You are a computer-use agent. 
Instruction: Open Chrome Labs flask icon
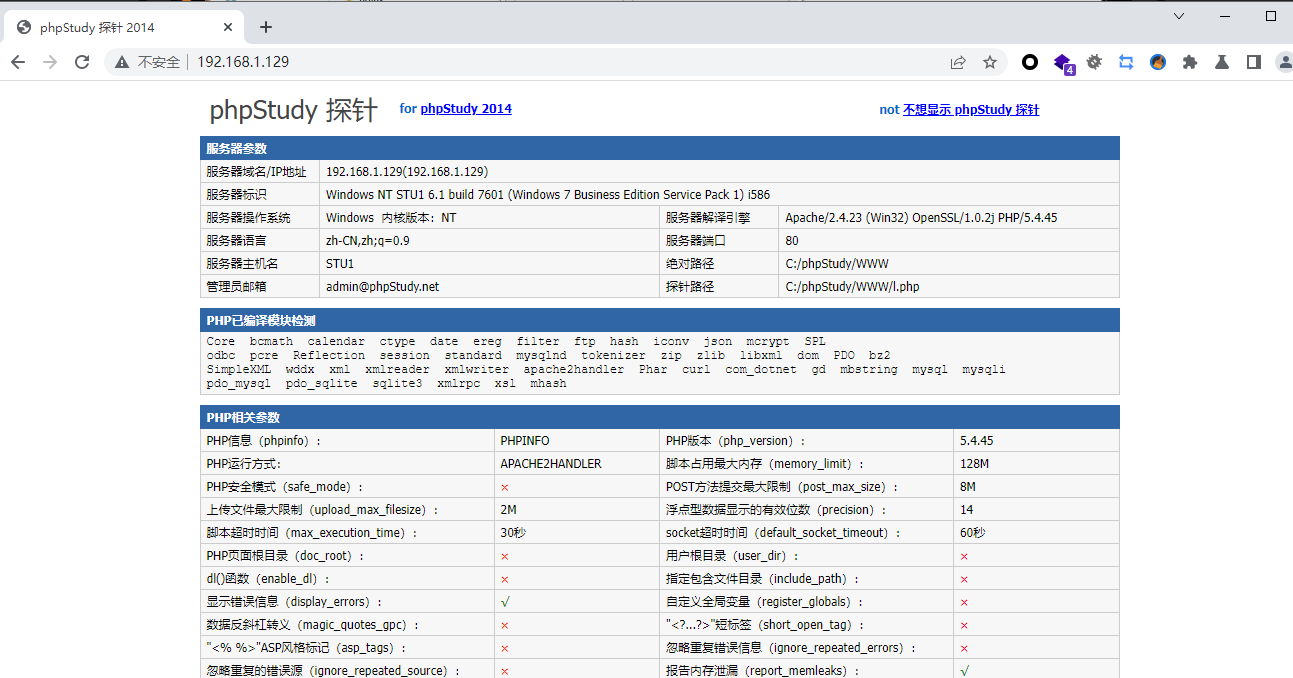(1222, 62)
